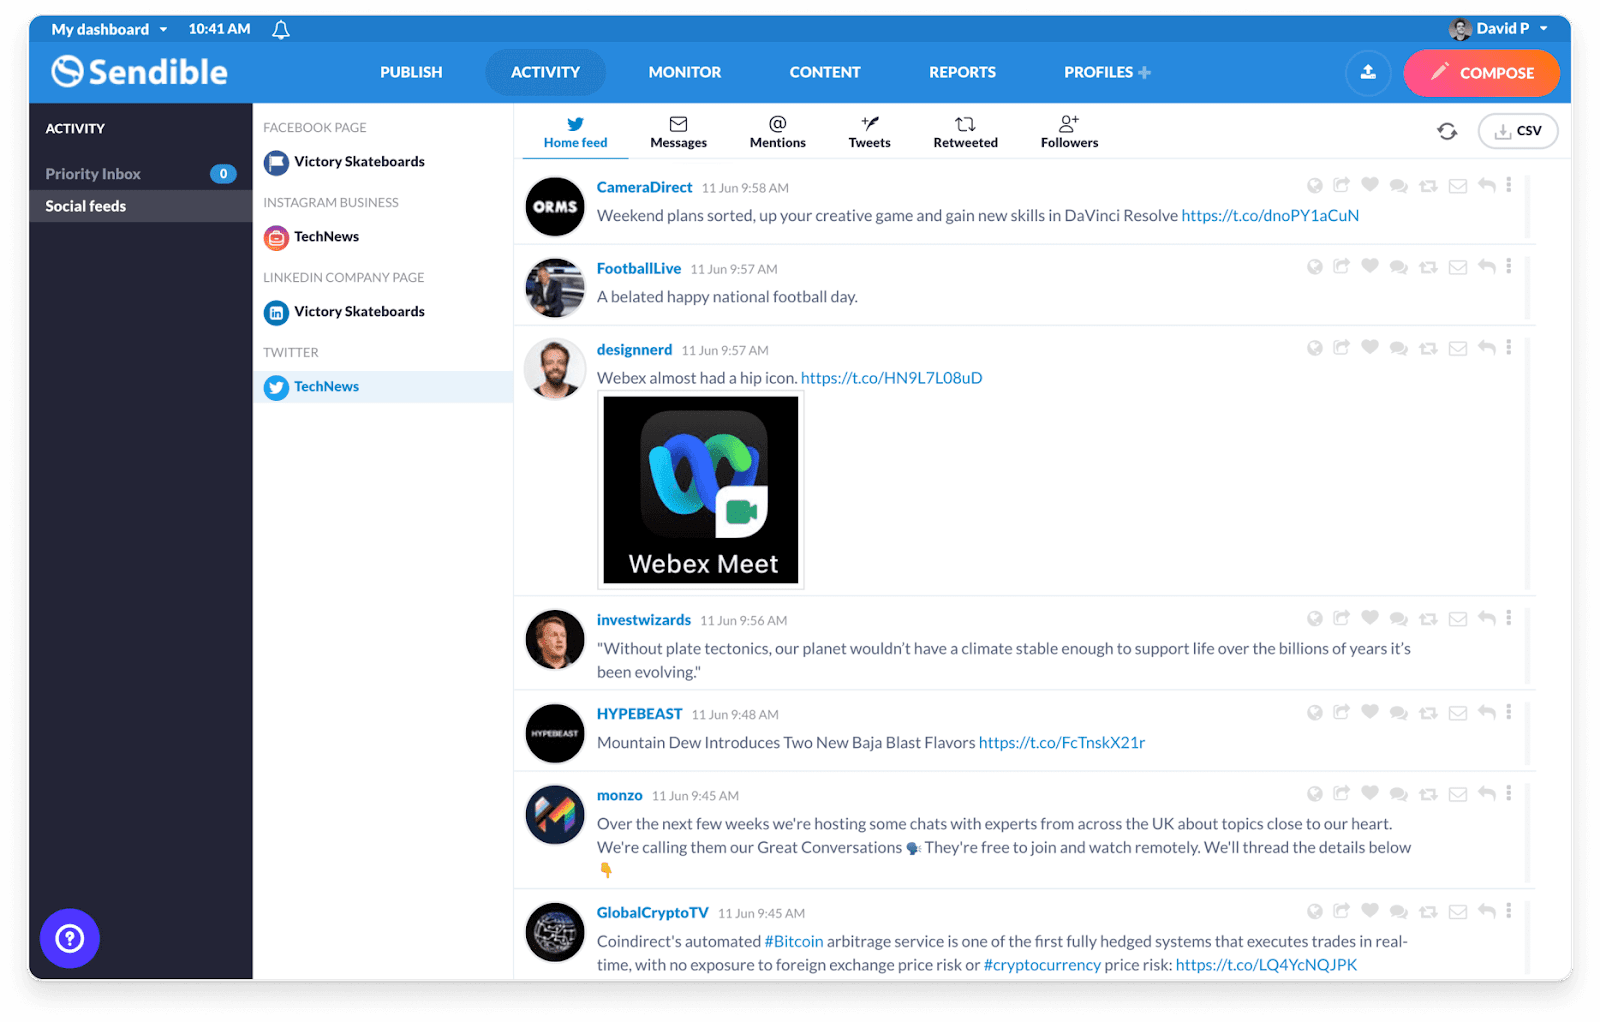Screen dimensions: 1600x1022
Task: Export the feed as CSV
Action: (x=1517, y=131)
